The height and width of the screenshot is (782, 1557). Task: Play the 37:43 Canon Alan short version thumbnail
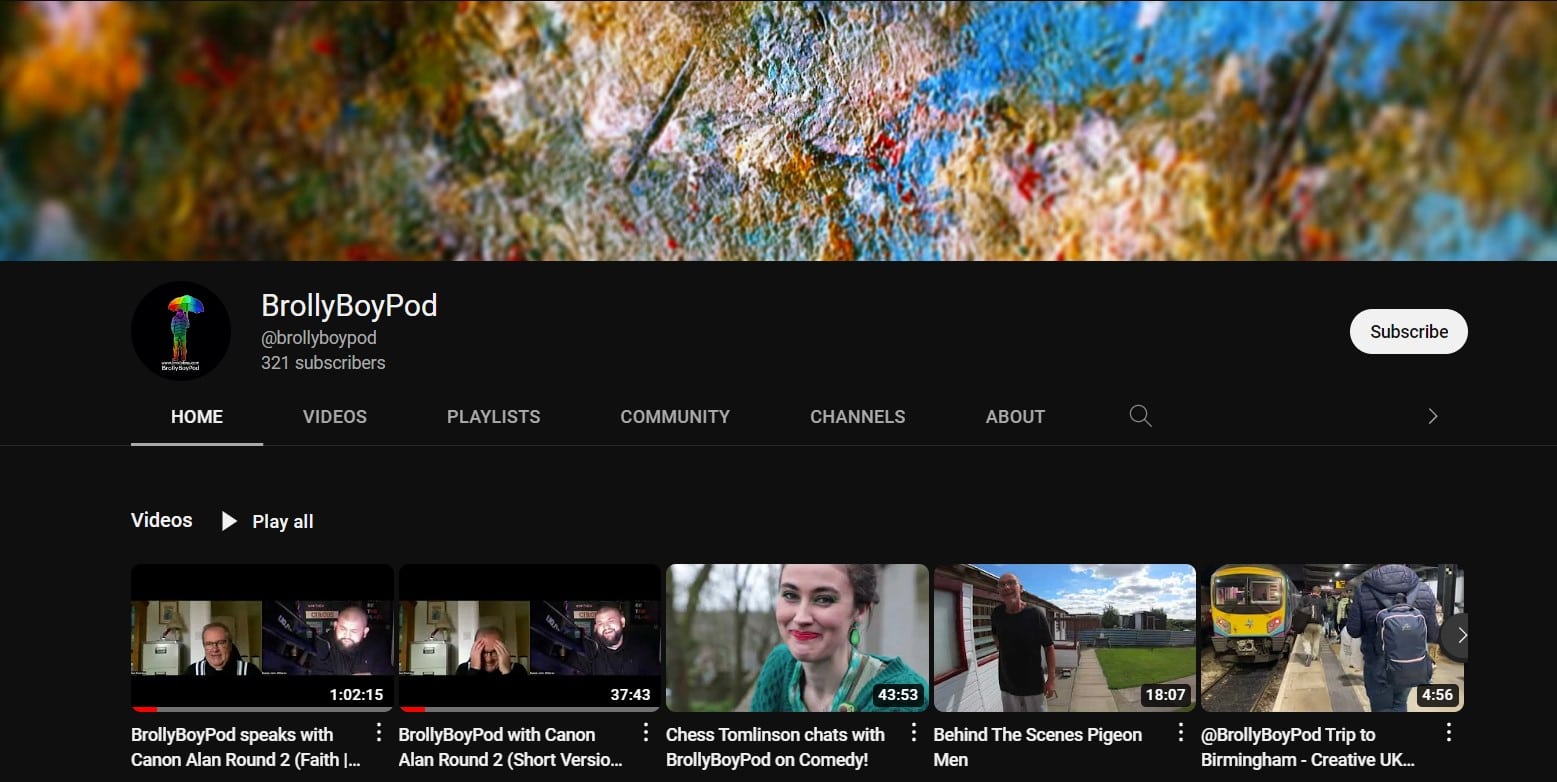[530, 638]
